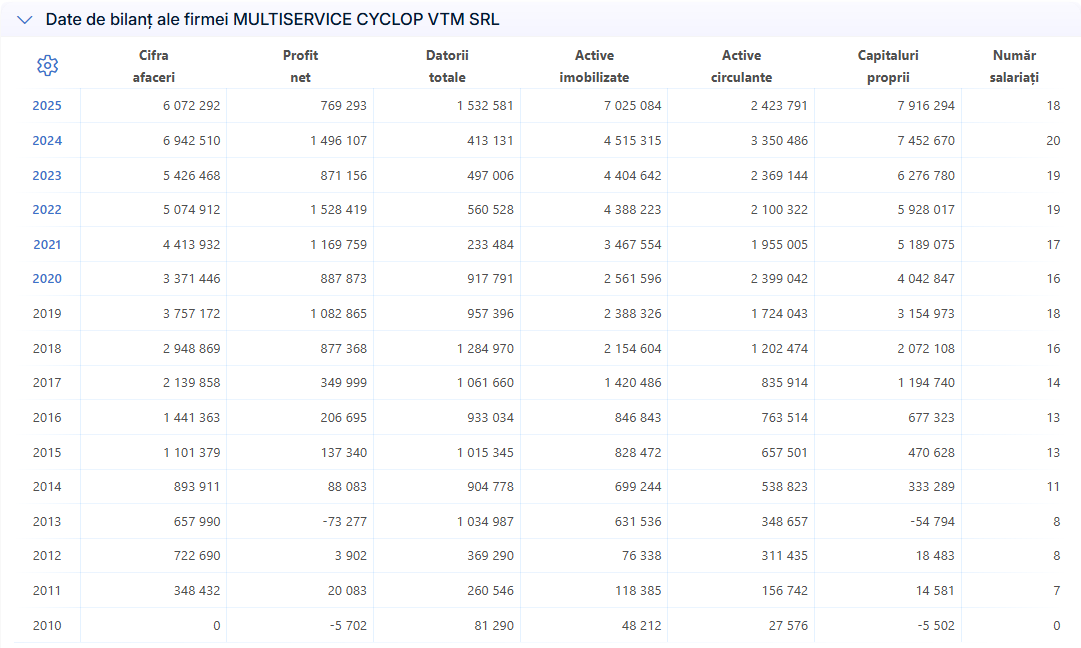Screen dimensions: 1081x648
Task: Click the Datorii totale column header
Action: [x=447, y=66]
